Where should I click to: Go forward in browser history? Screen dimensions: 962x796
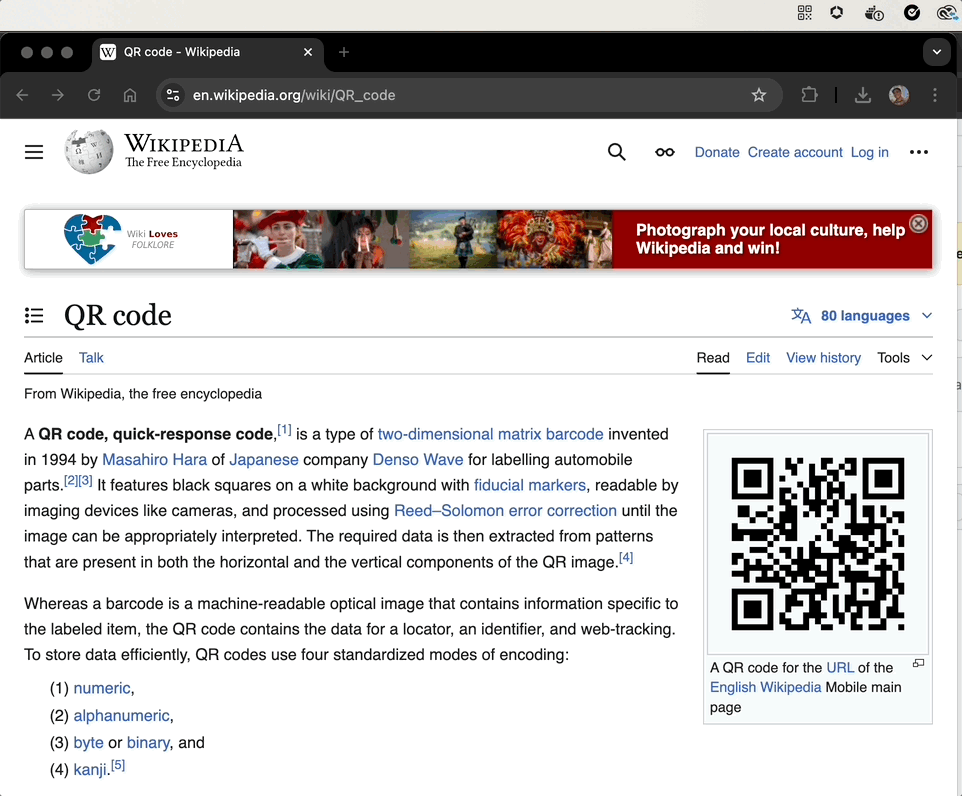(x=58, y=95)
